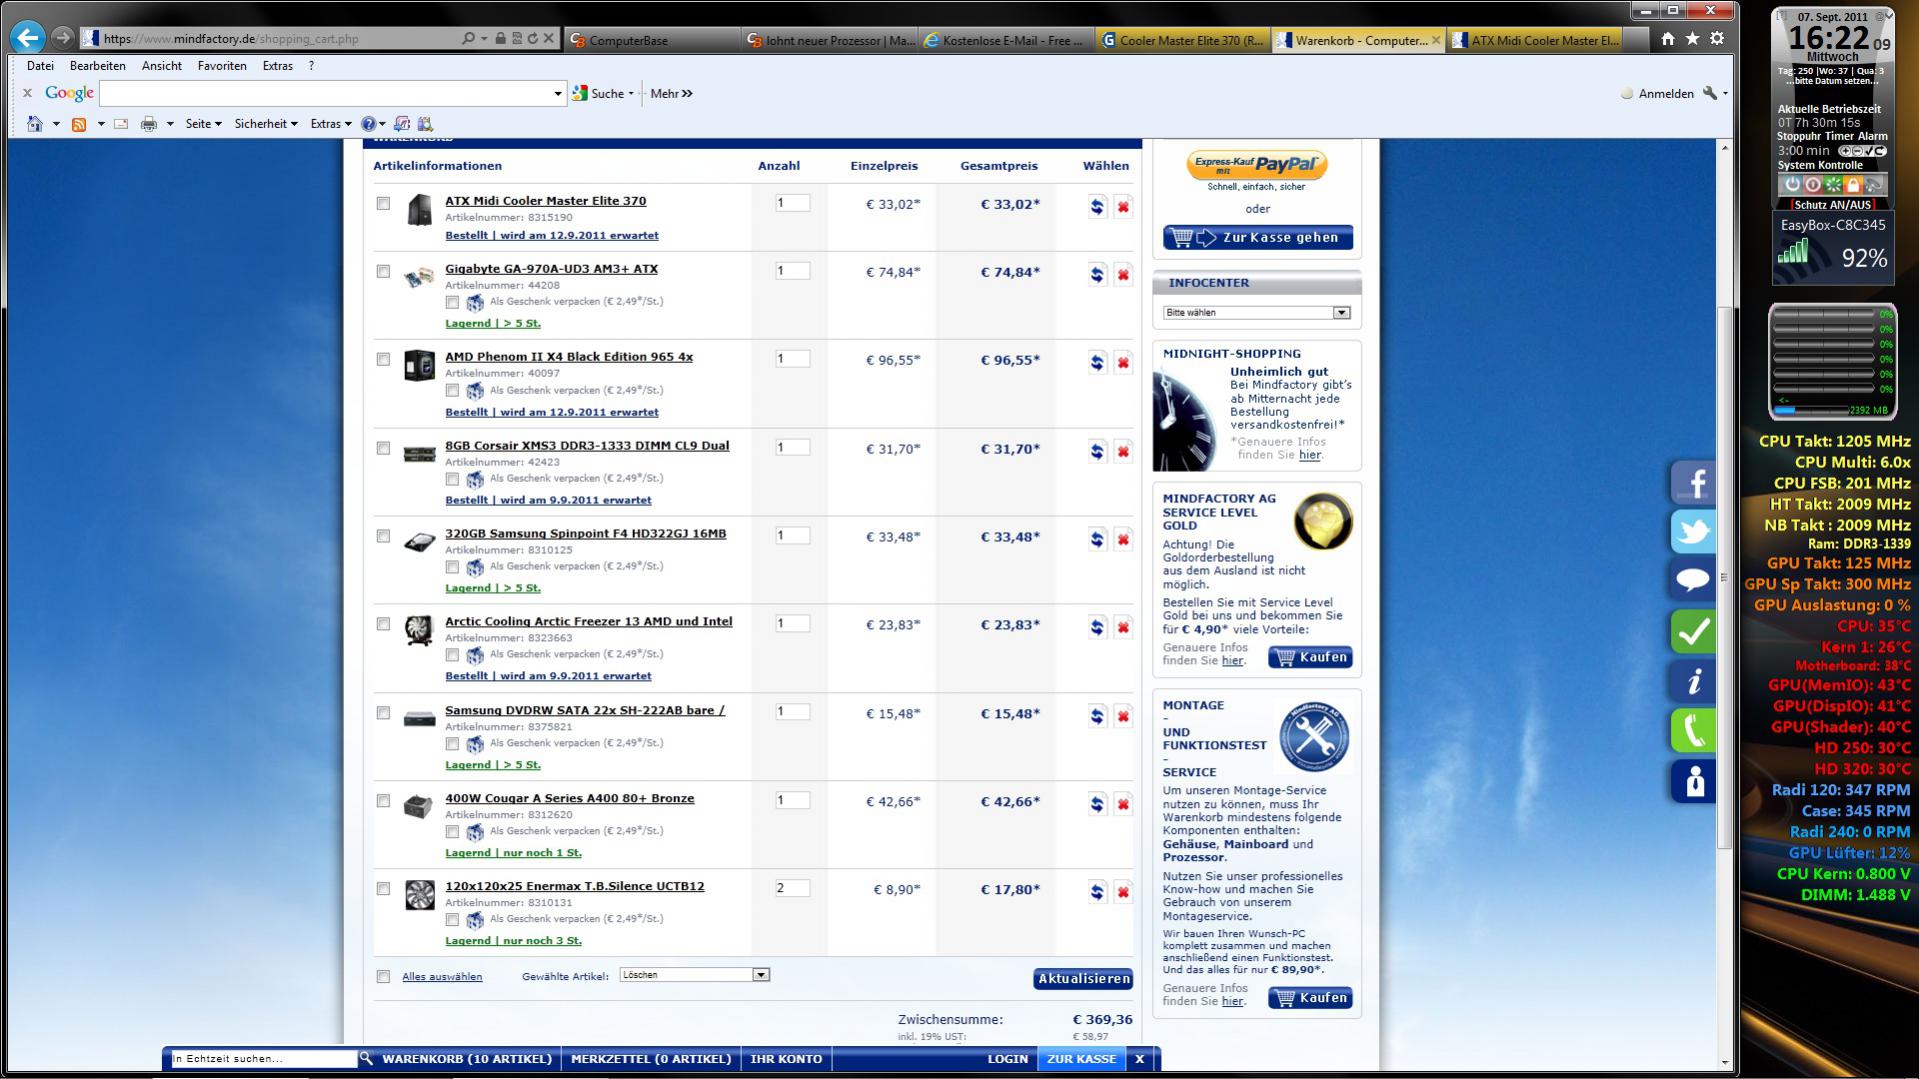Select checkbox for ATX Midi Cooler Master row
The width and height of the screenshot is (1919, 1079).
[x=383, y=203]
